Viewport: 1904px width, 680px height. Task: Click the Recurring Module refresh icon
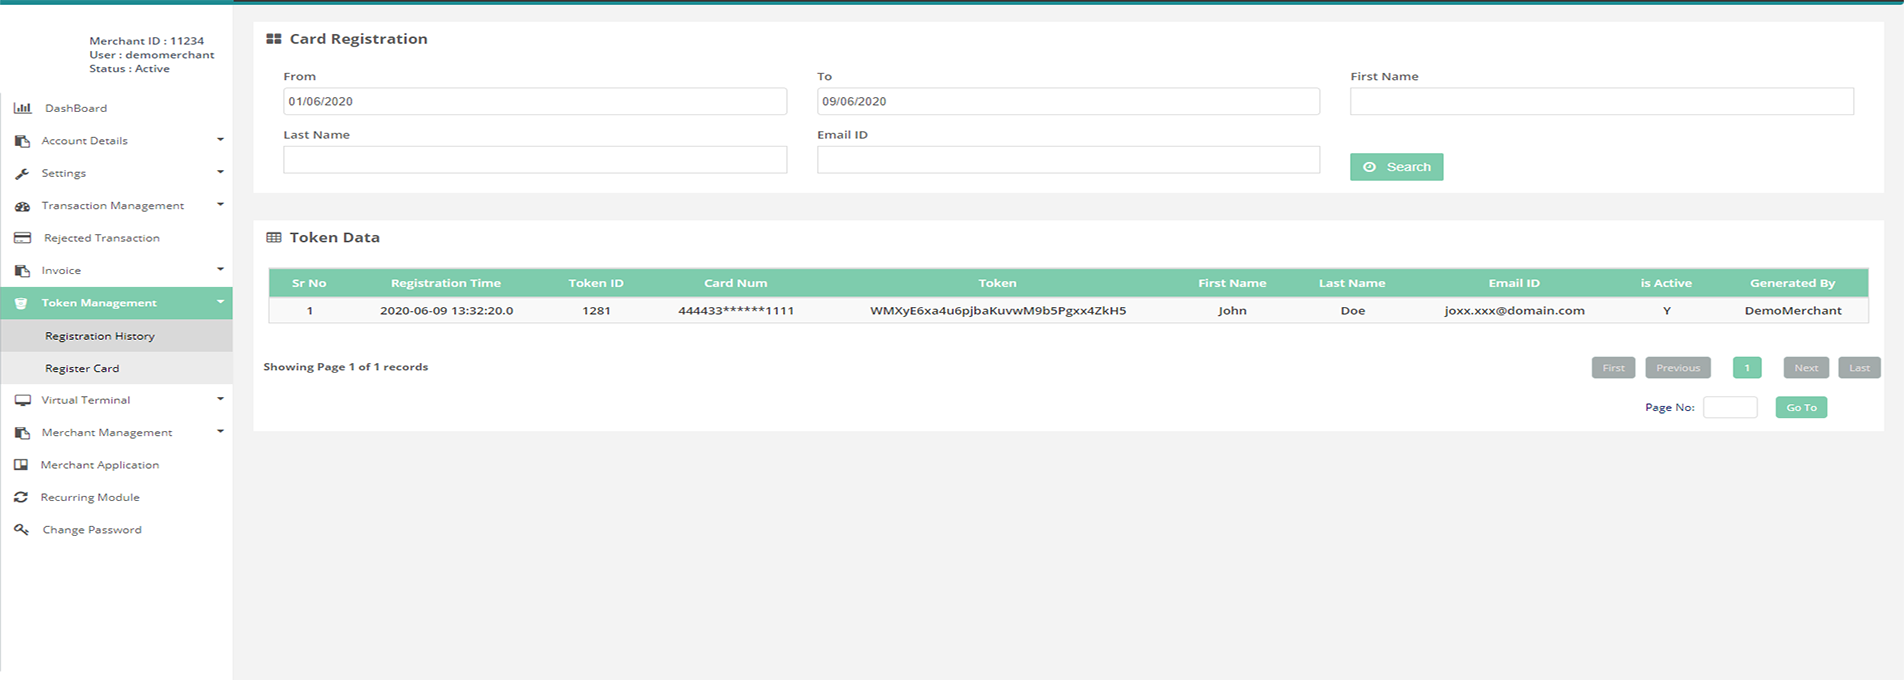pos(21,497)
